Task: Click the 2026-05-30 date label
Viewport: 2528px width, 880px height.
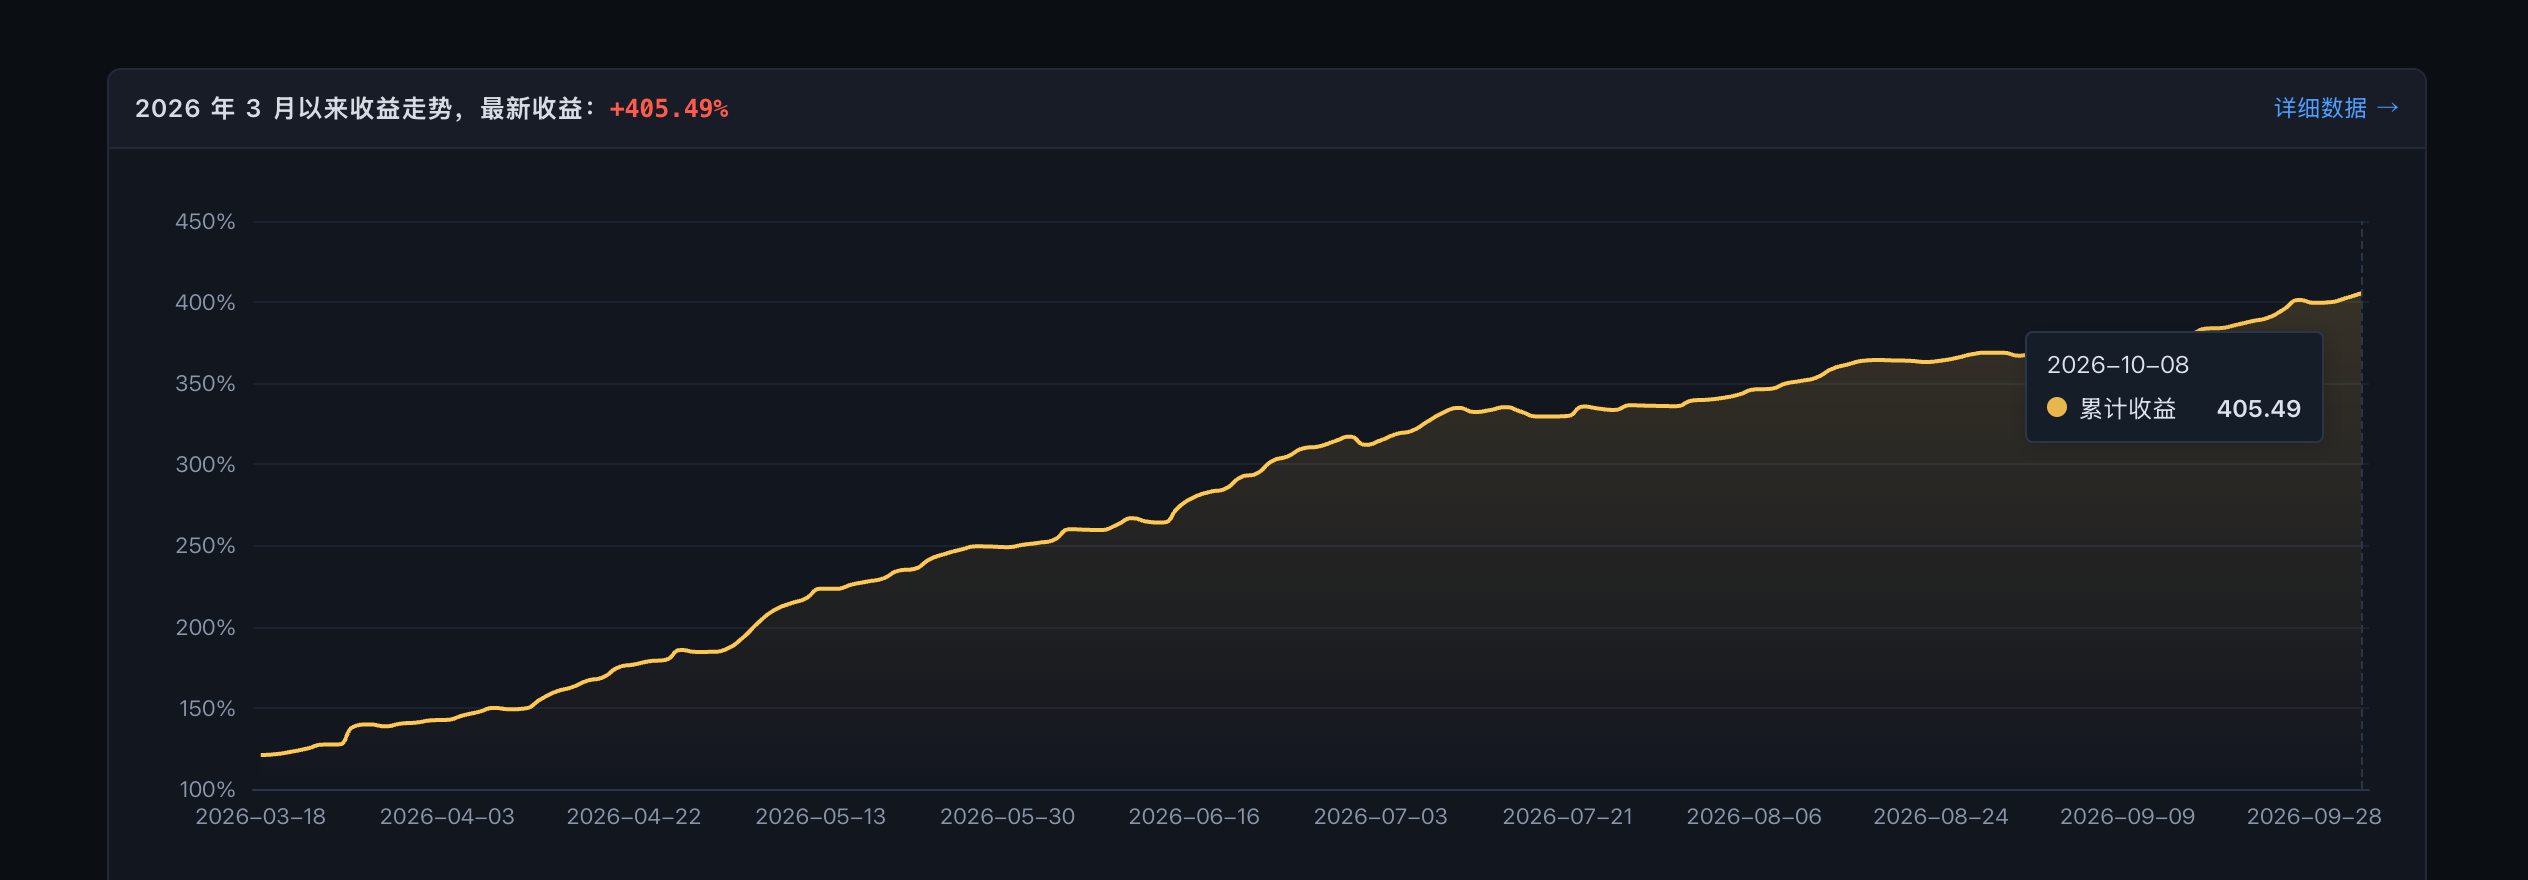Action: tap(1007, 817)
